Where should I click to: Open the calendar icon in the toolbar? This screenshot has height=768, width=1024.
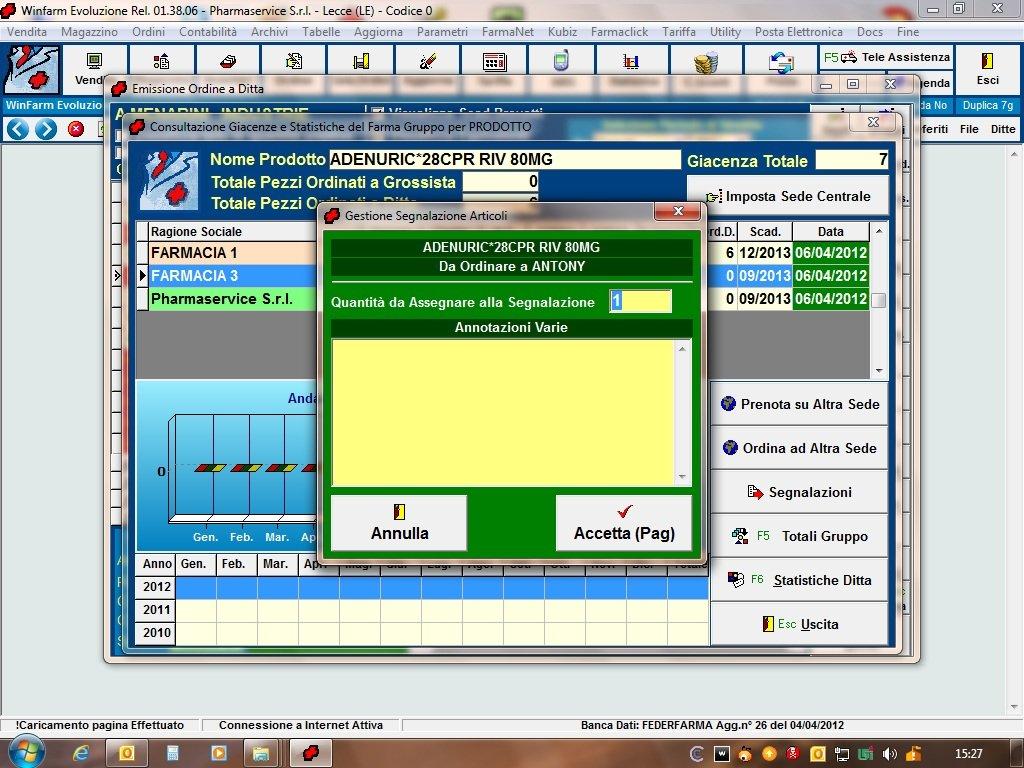coord(494,62)
